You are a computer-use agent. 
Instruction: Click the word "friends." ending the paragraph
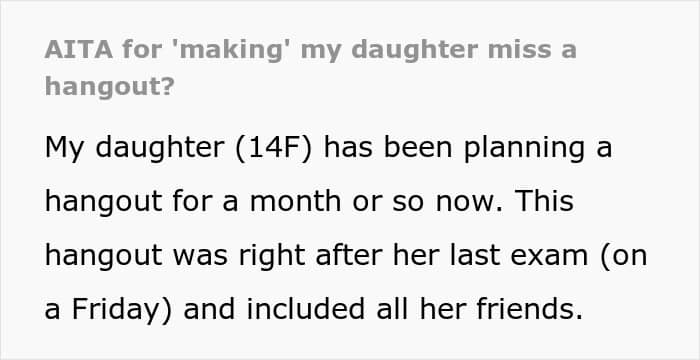click(x=529, y=309)
